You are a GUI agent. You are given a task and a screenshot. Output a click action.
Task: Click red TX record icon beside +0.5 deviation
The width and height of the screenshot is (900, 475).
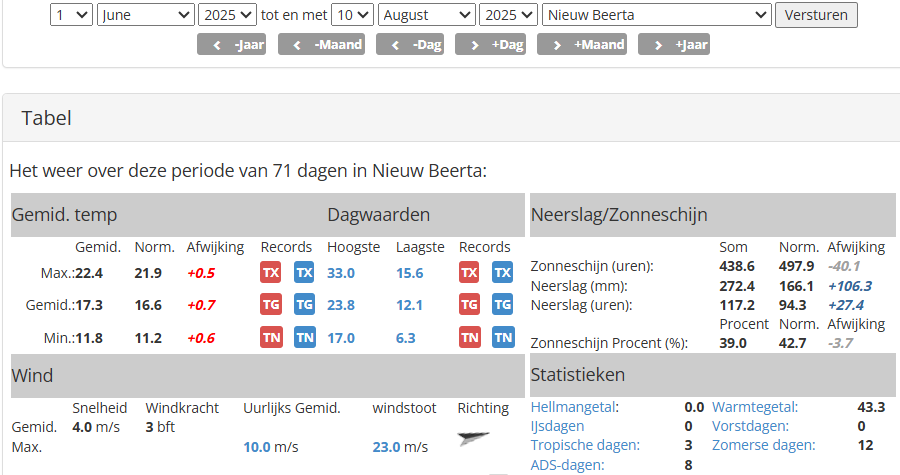click(x=270, y=273)
